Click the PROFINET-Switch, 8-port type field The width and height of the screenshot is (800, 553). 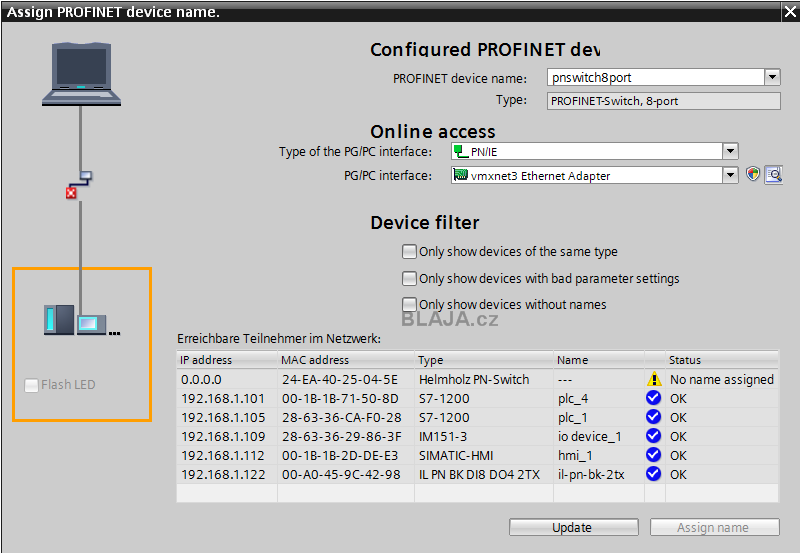coord(664,101)
